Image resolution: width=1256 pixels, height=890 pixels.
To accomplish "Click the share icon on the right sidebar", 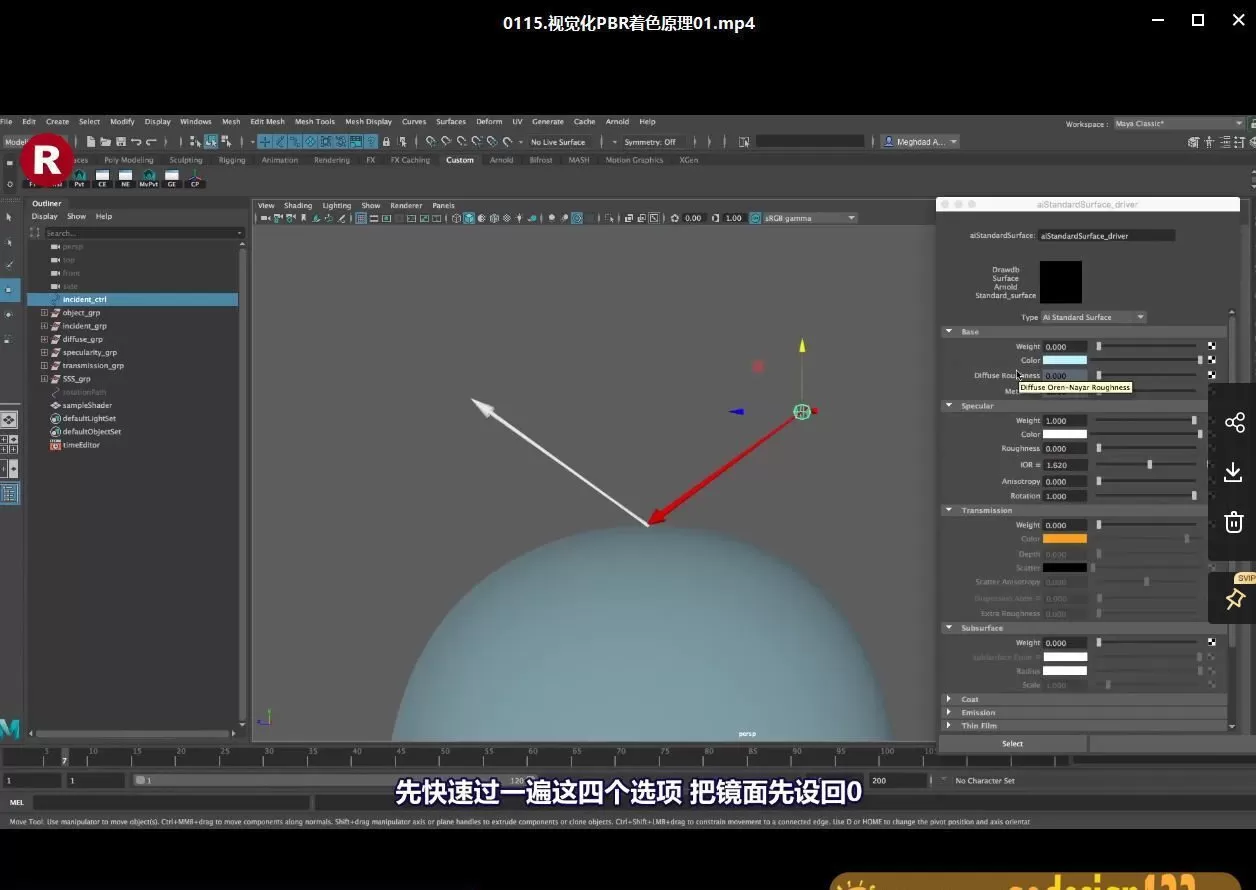I will tap(1233, 422).
